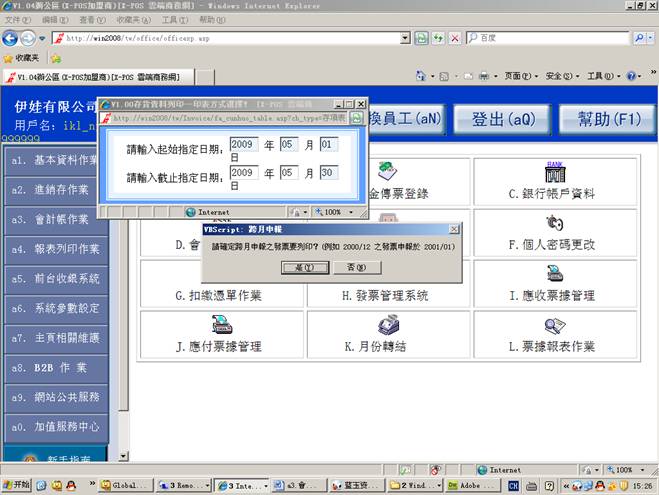Expand the 100% zoom level dropdown
Screen dimensions: 659x495
point(627,469)
